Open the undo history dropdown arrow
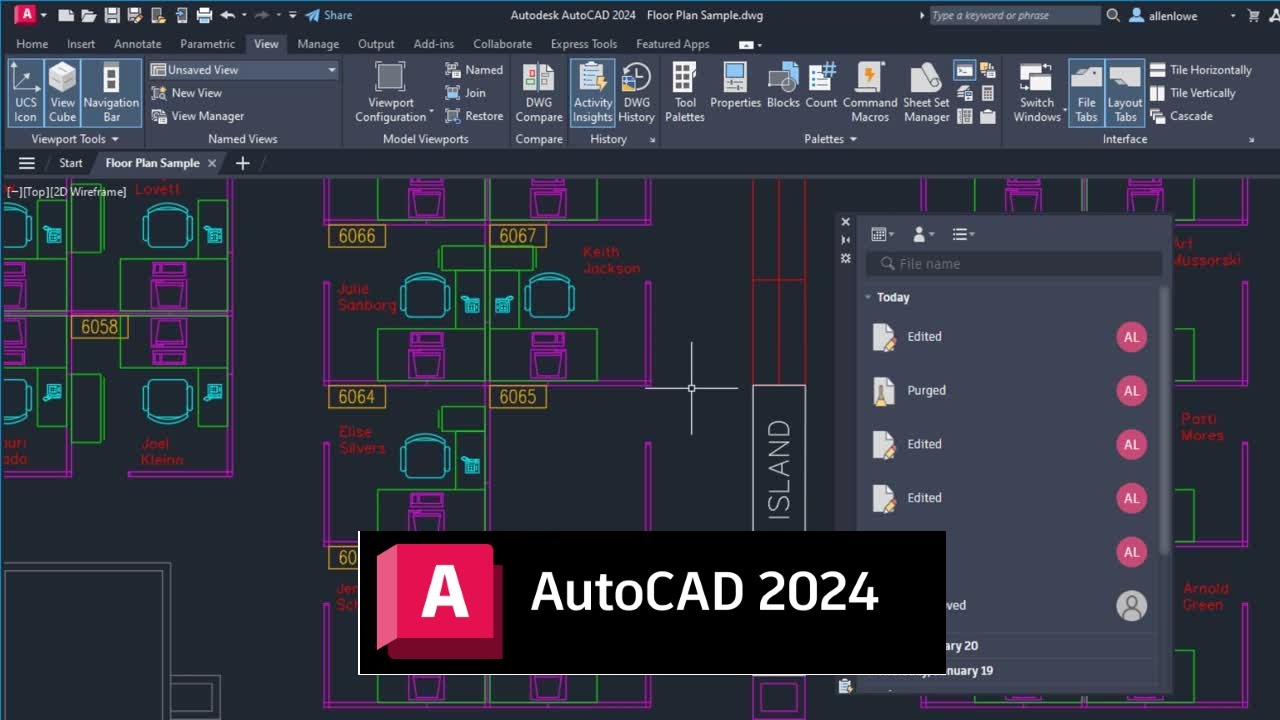The width and height of the screenshot is (1280, 720). [244, 15]
